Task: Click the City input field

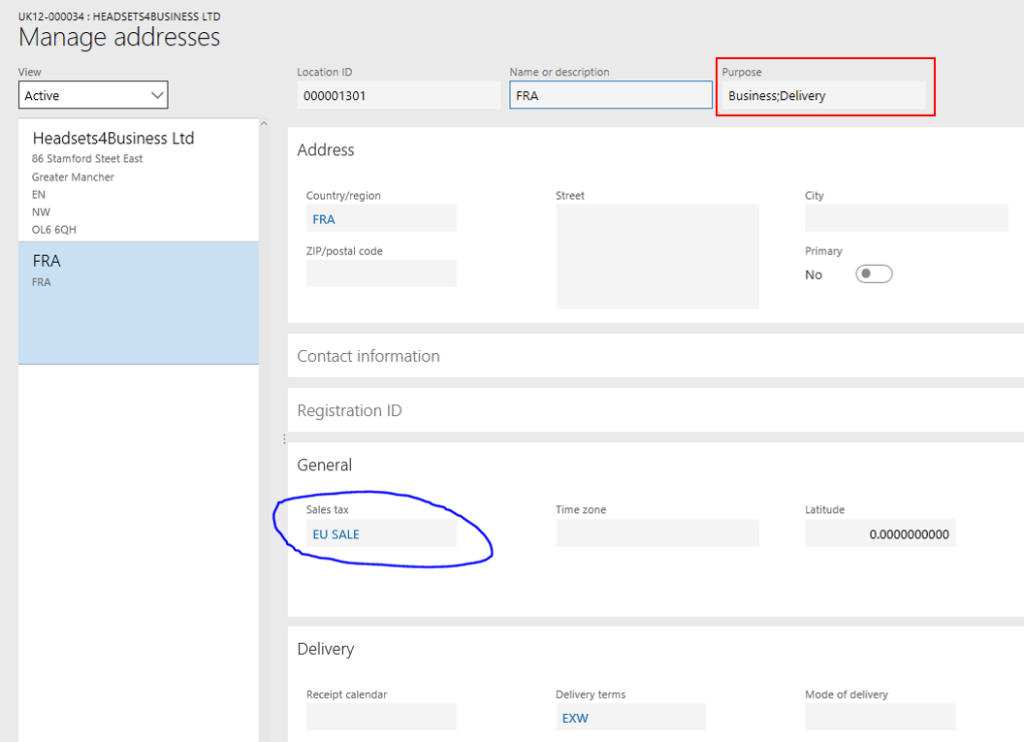Action: 906,218
